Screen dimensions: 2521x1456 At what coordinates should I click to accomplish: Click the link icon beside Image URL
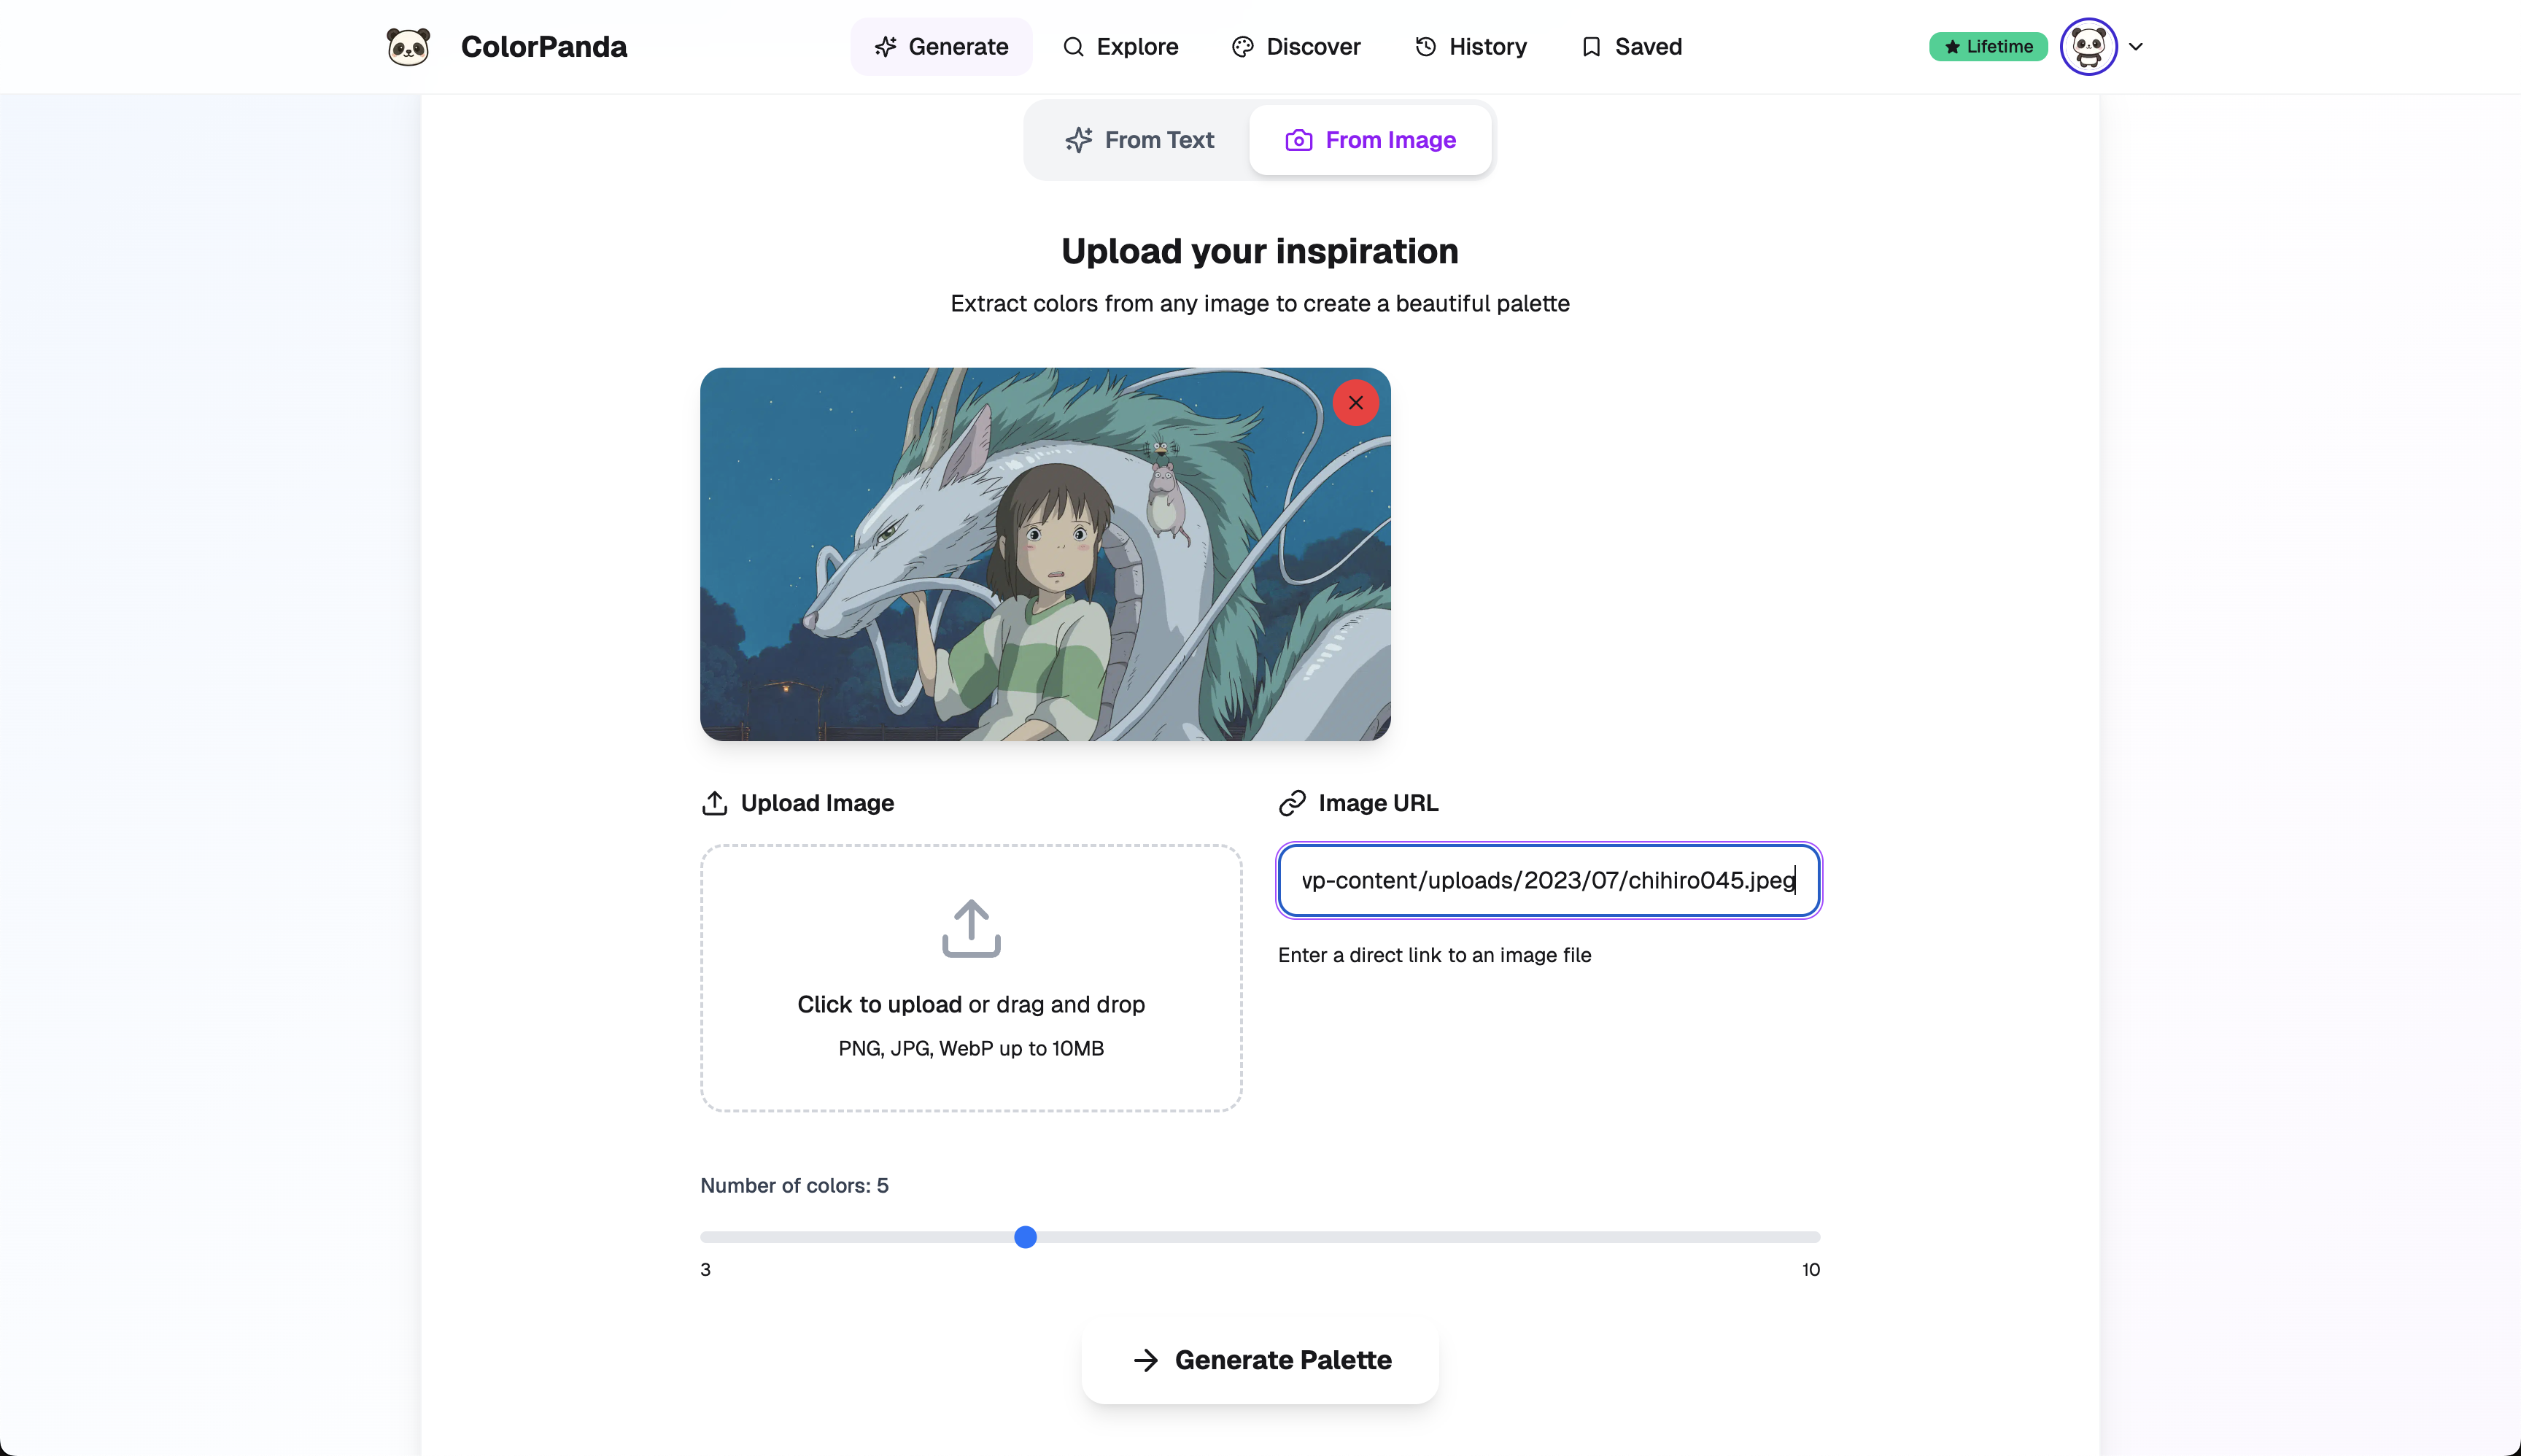coord(1292,803)
